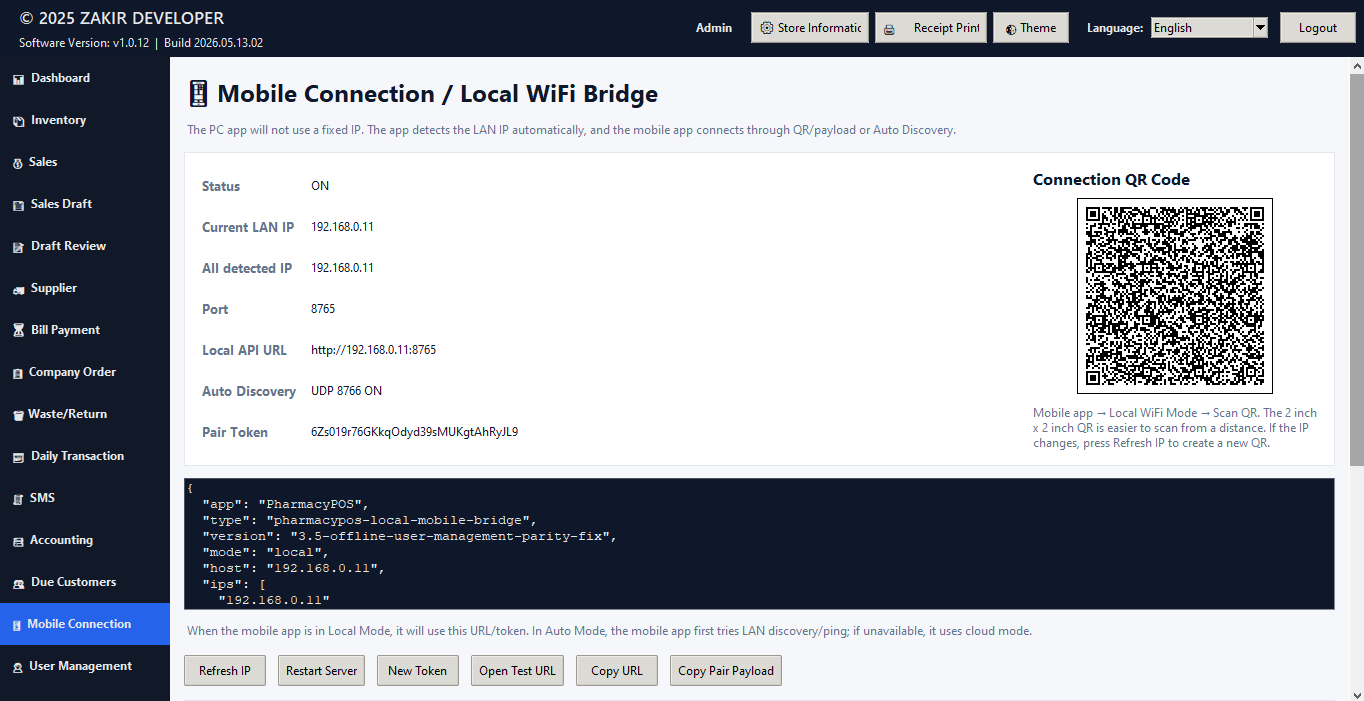Click the Inventory sidebar icon
The height and width of the screenshot is (701, 1364).
[18, 121]
